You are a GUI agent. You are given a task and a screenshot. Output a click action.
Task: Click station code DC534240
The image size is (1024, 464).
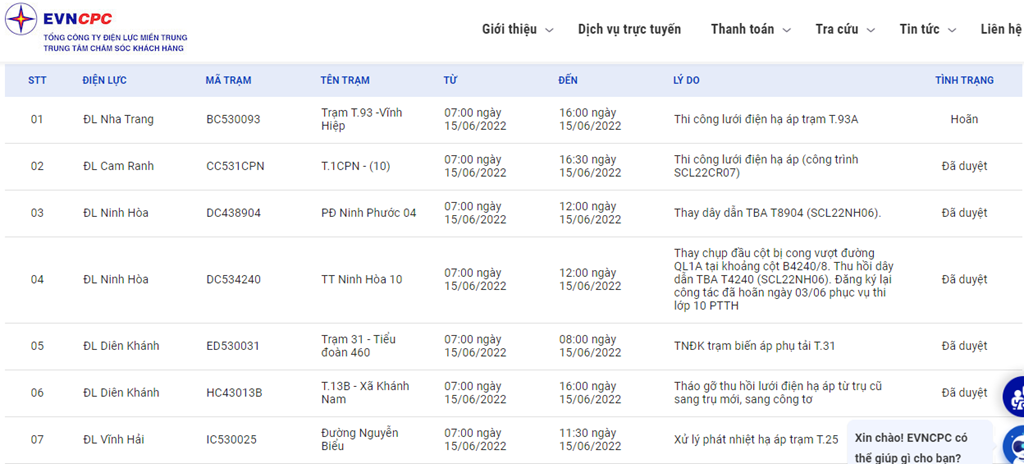point(233,280)
